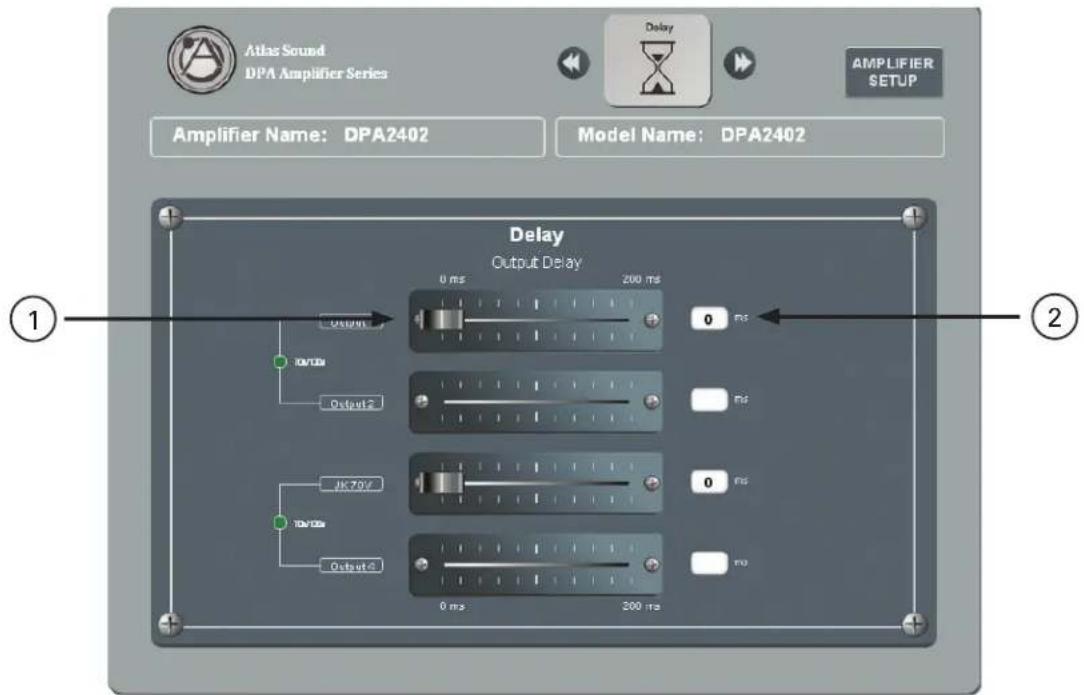Image resolution: width=1084 pixels, height=695 pixels.
Task: Click the JK70V channel label
Action: point(351,485)
